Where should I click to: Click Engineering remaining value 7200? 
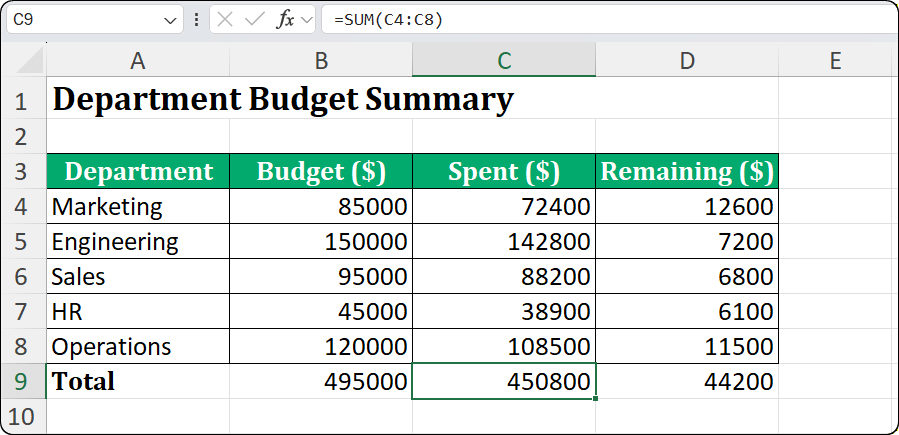[687, 241]
